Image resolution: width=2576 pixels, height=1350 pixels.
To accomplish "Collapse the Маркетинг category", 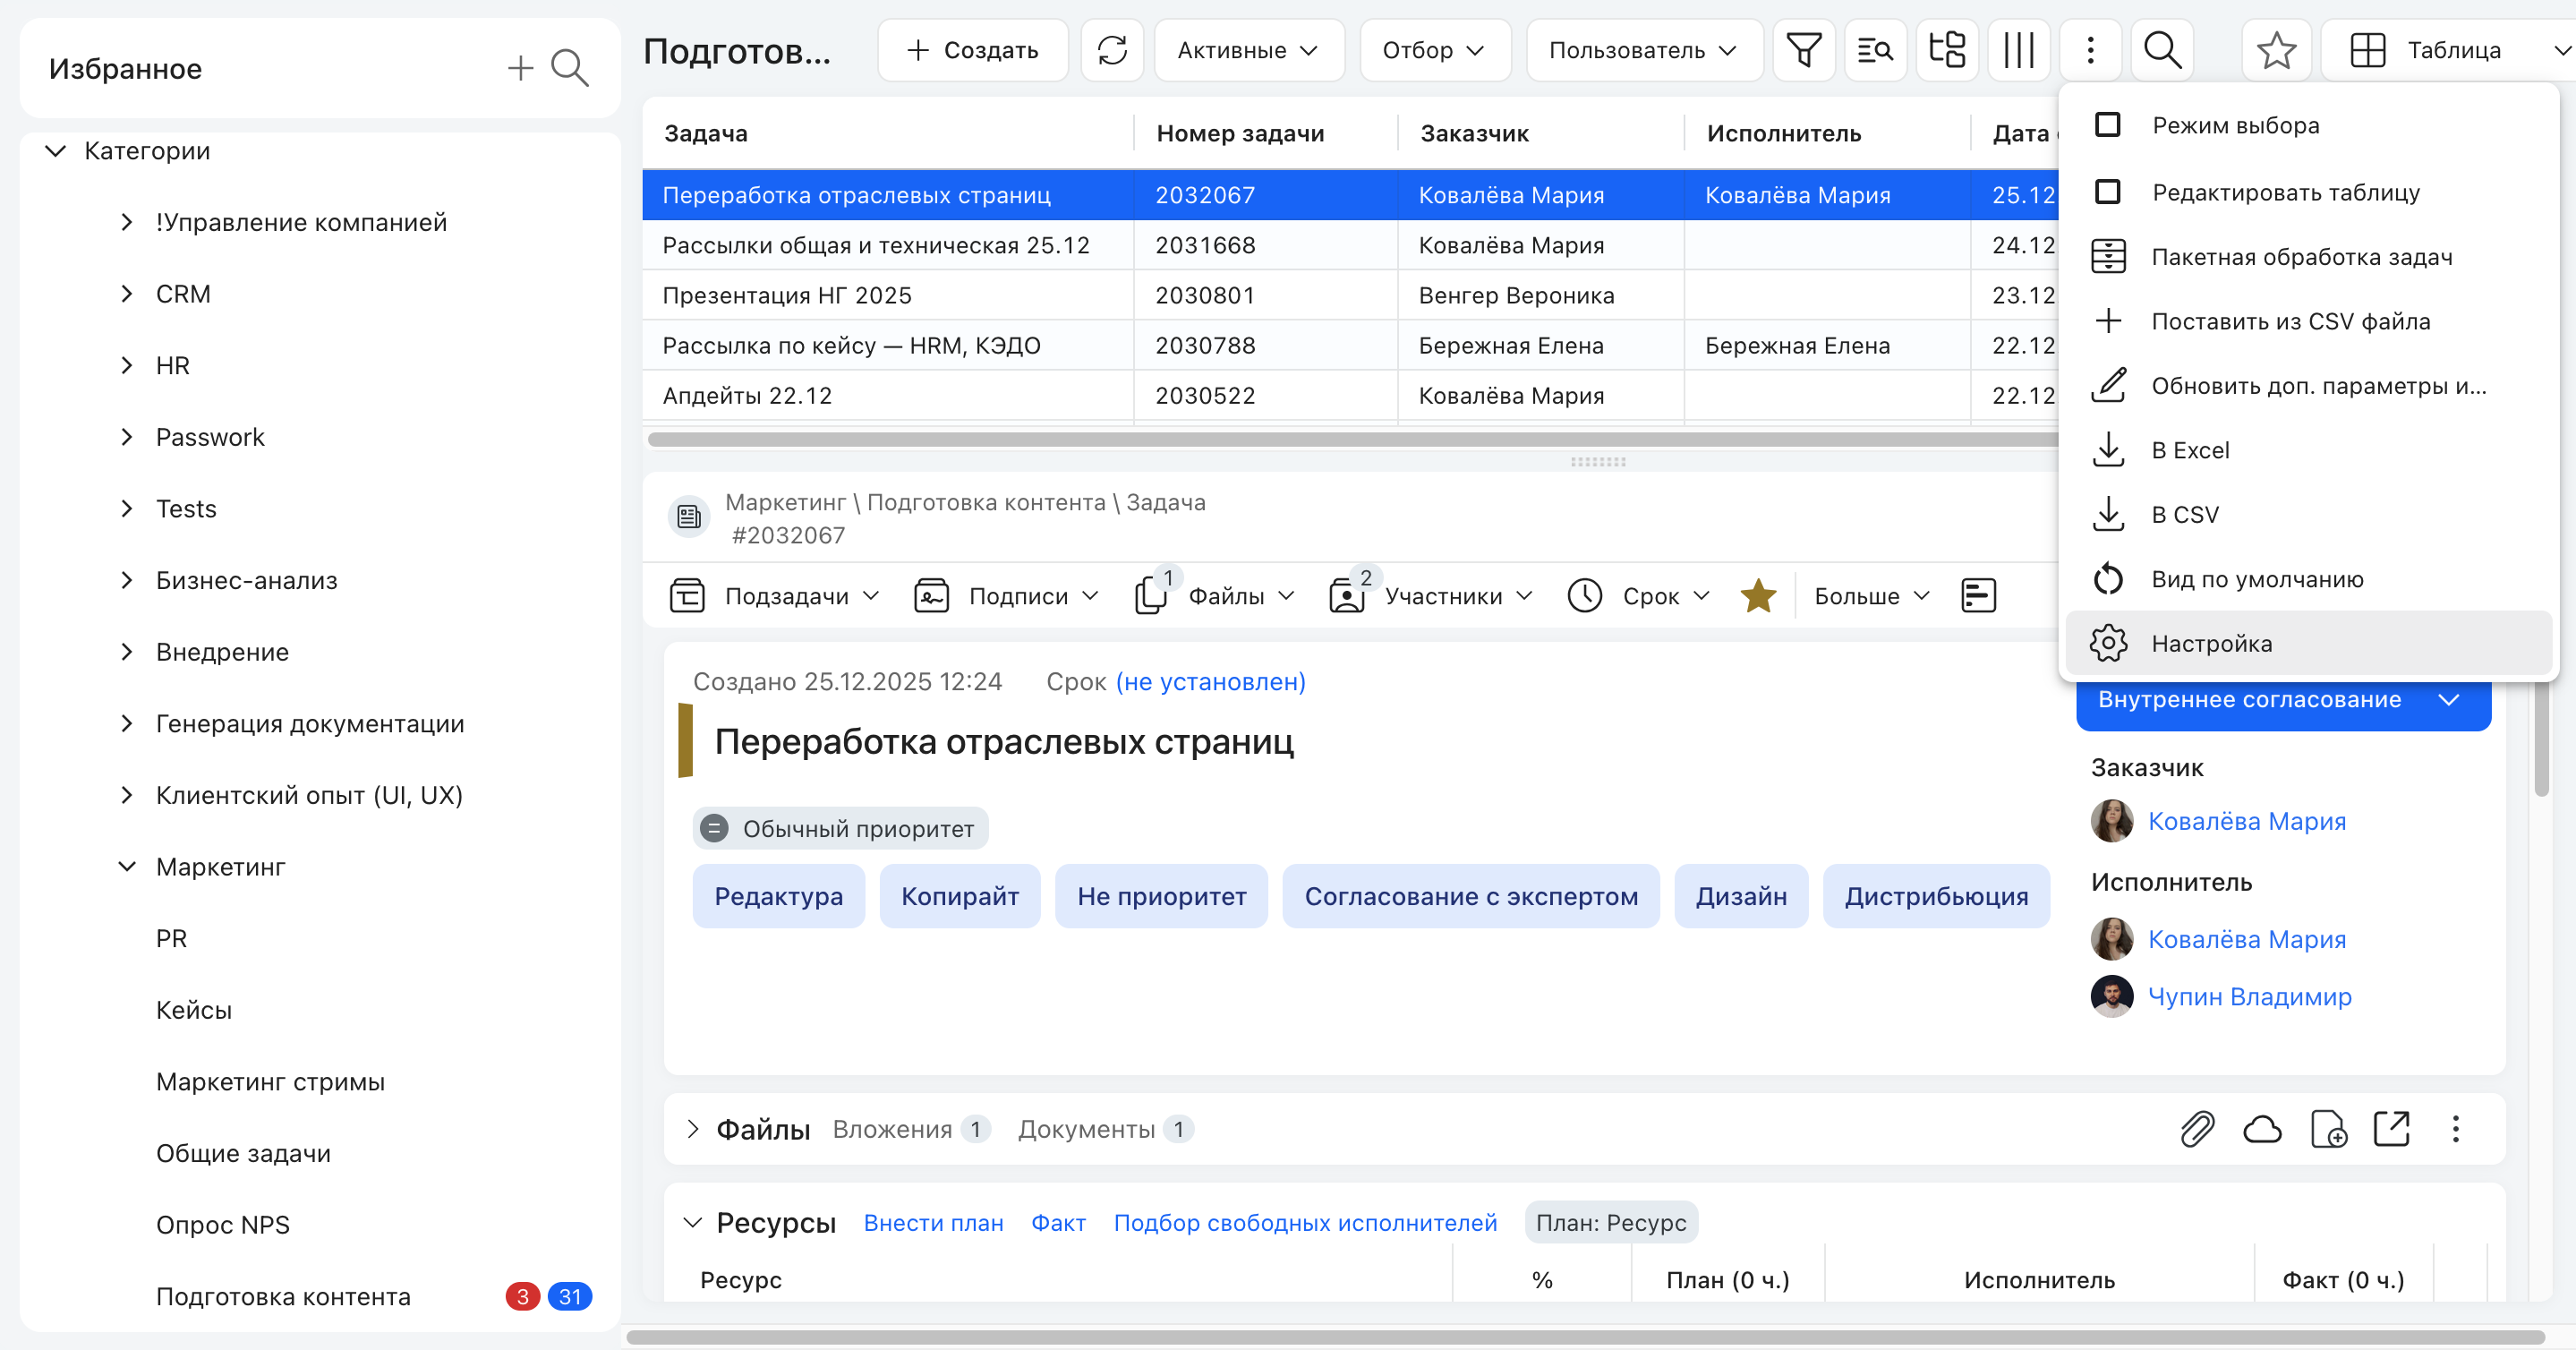I will 126,867.
